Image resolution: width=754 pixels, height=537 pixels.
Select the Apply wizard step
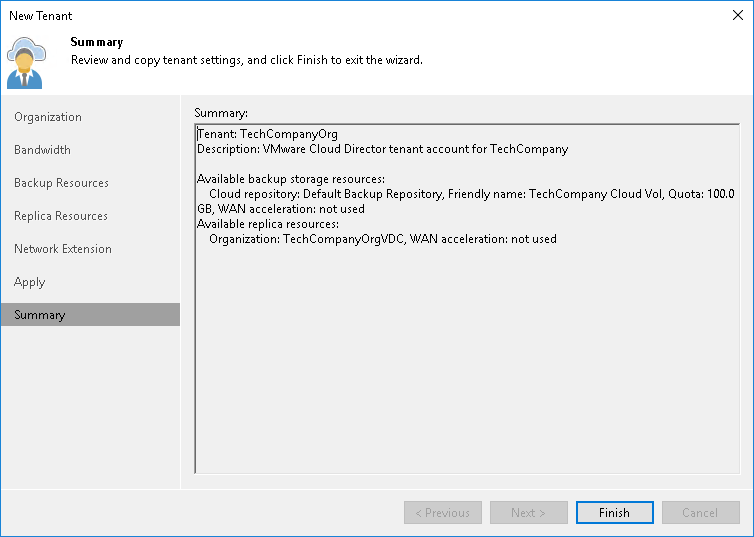pyautogui.click(x=30, y=282)
